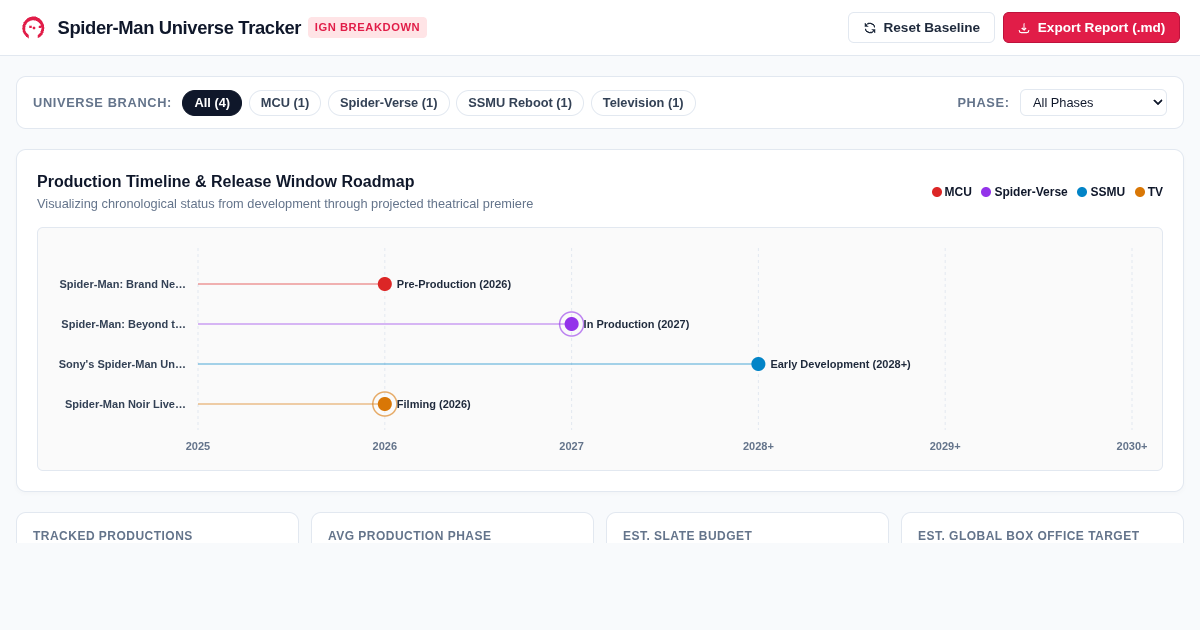
Task: Filter by MCU (1) branch
Action: pos(285,103)
